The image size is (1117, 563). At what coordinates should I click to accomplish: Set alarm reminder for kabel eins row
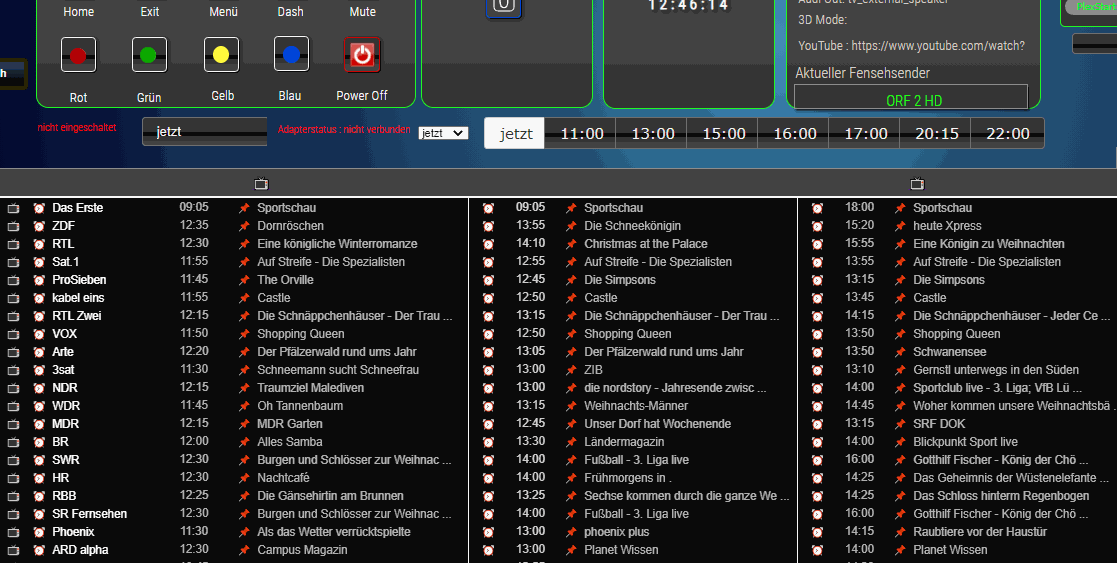[39, 298]
